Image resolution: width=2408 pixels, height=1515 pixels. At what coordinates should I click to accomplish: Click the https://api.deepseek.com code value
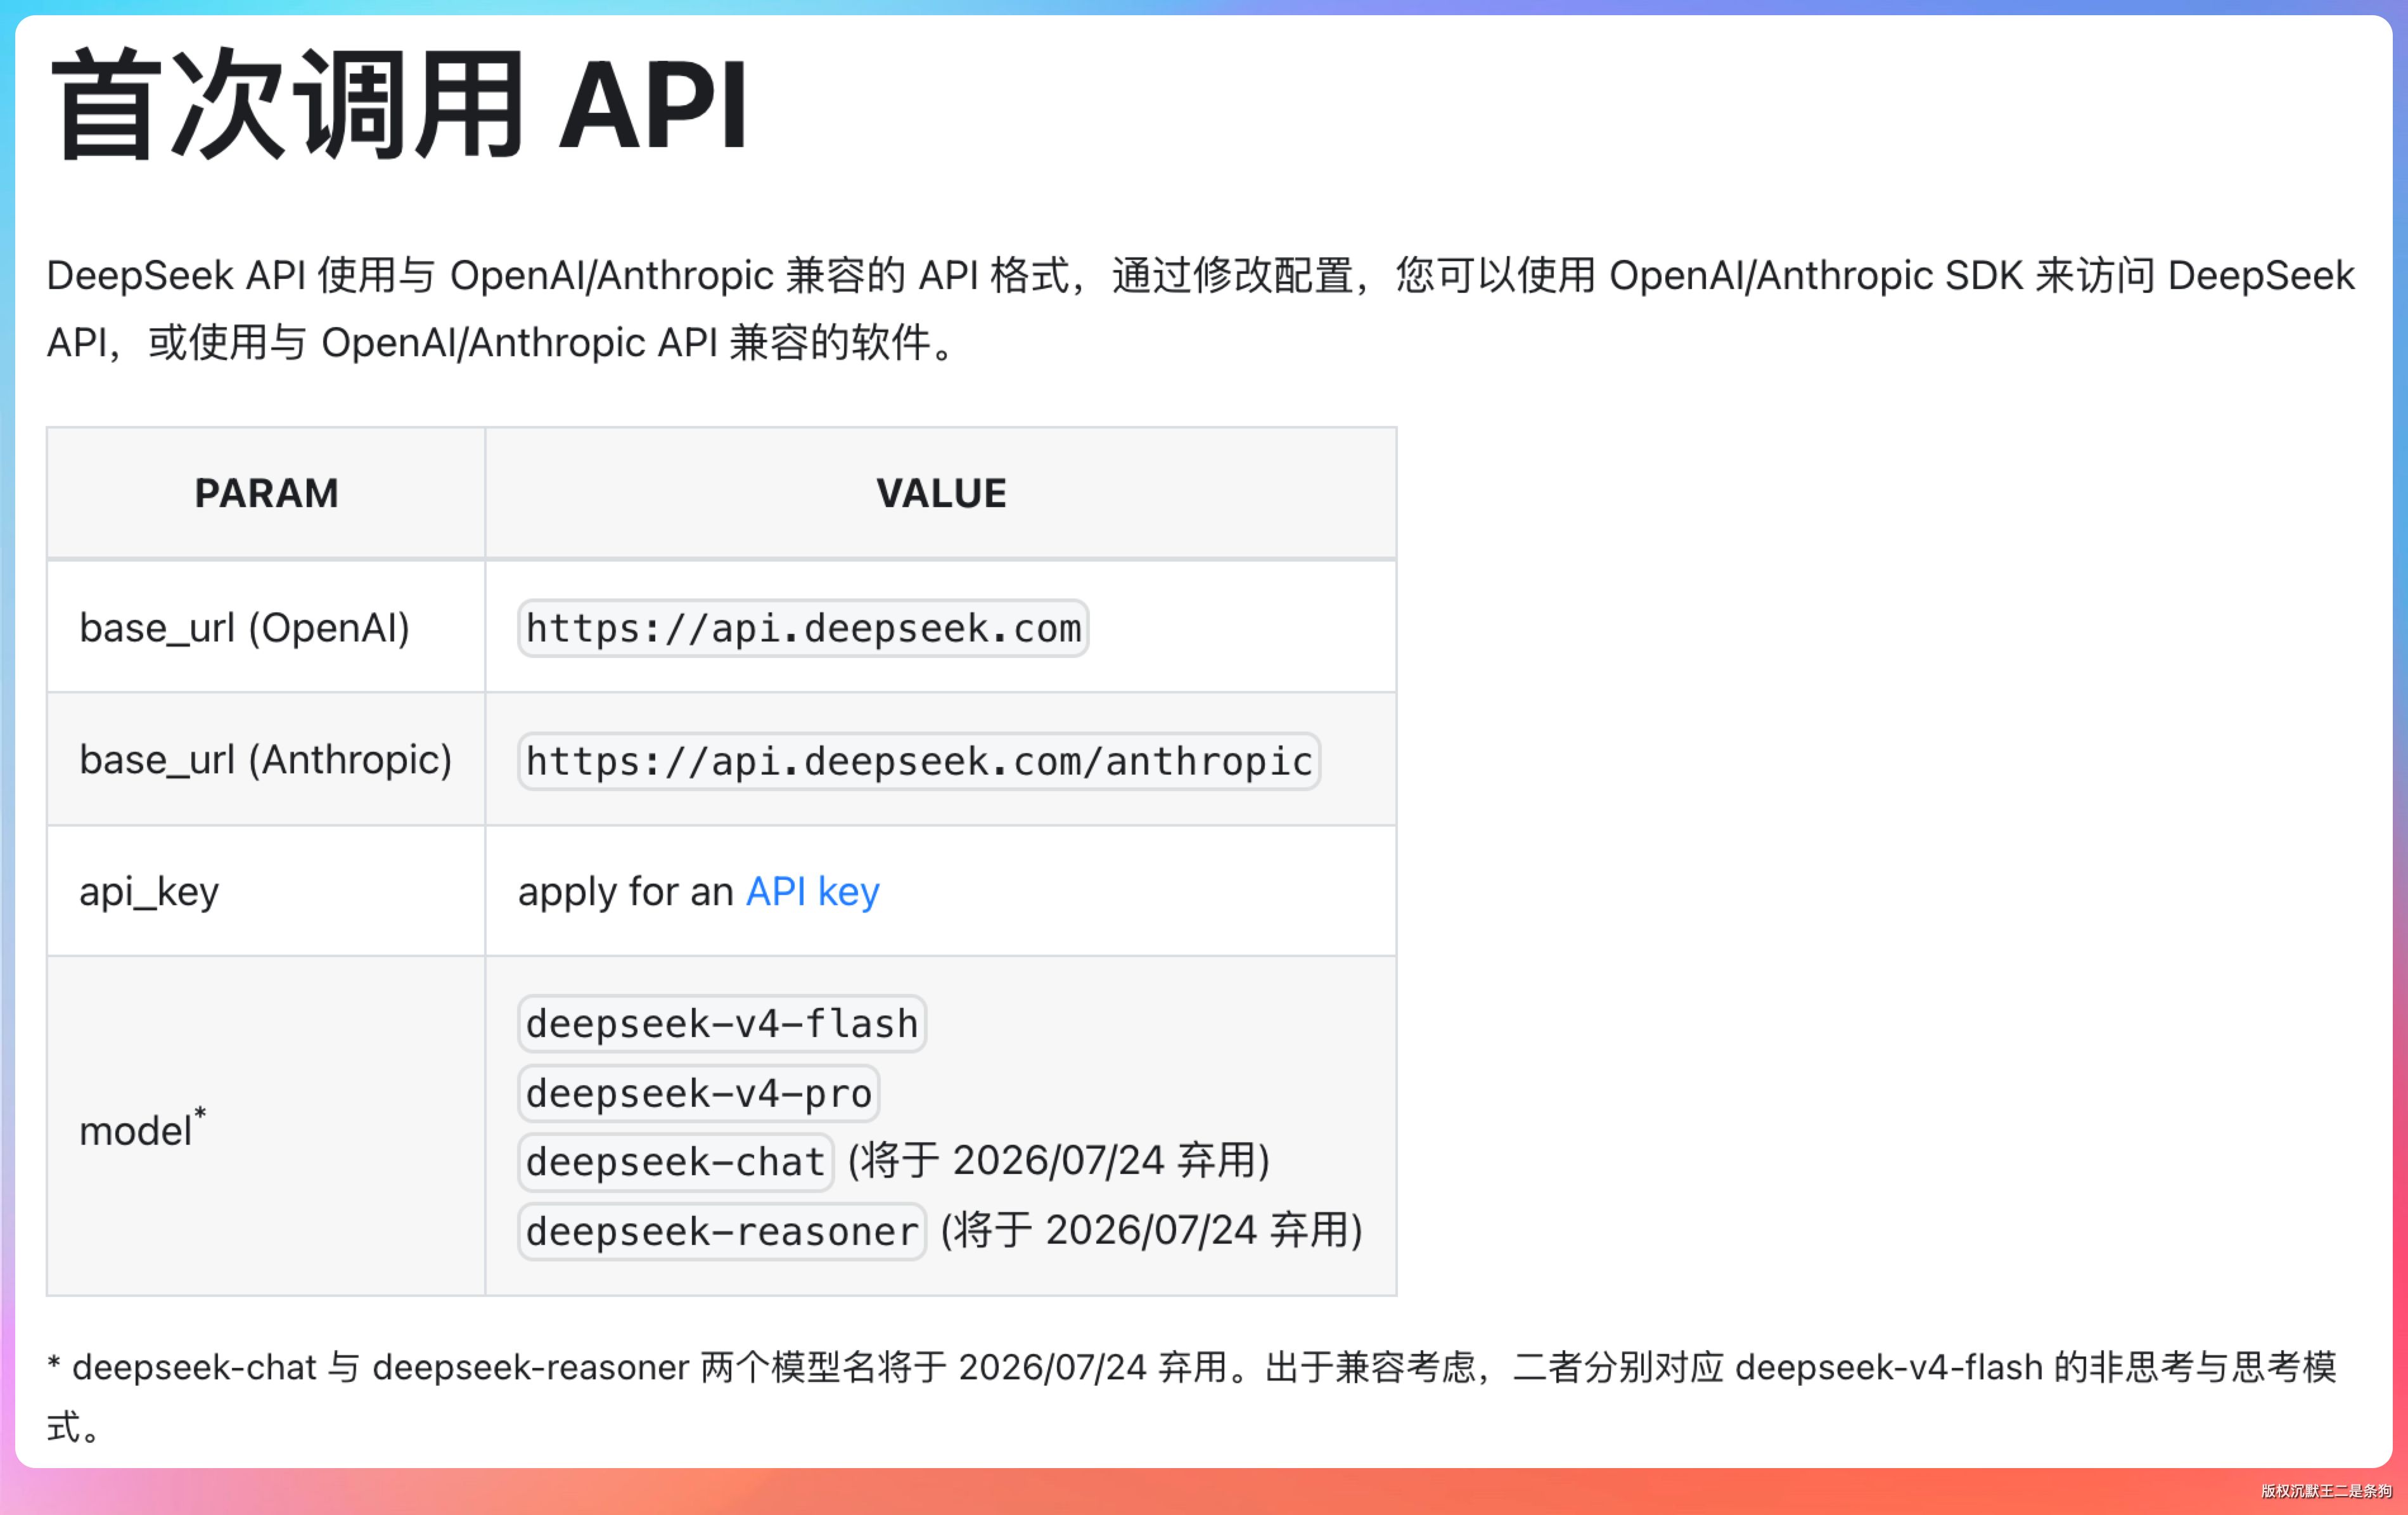803,629
